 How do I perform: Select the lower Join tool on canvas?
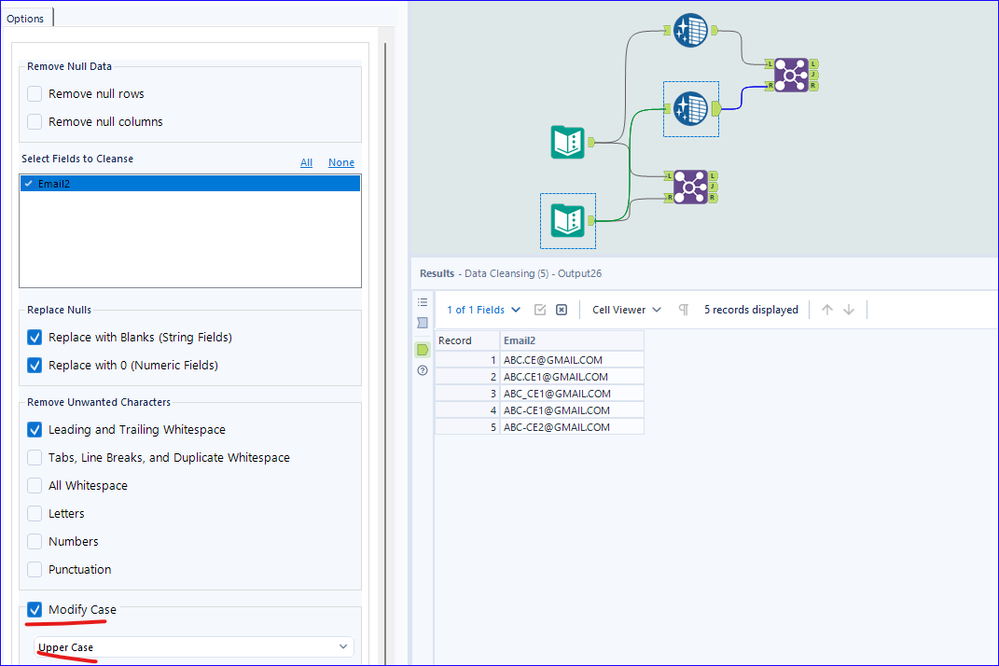690,186
